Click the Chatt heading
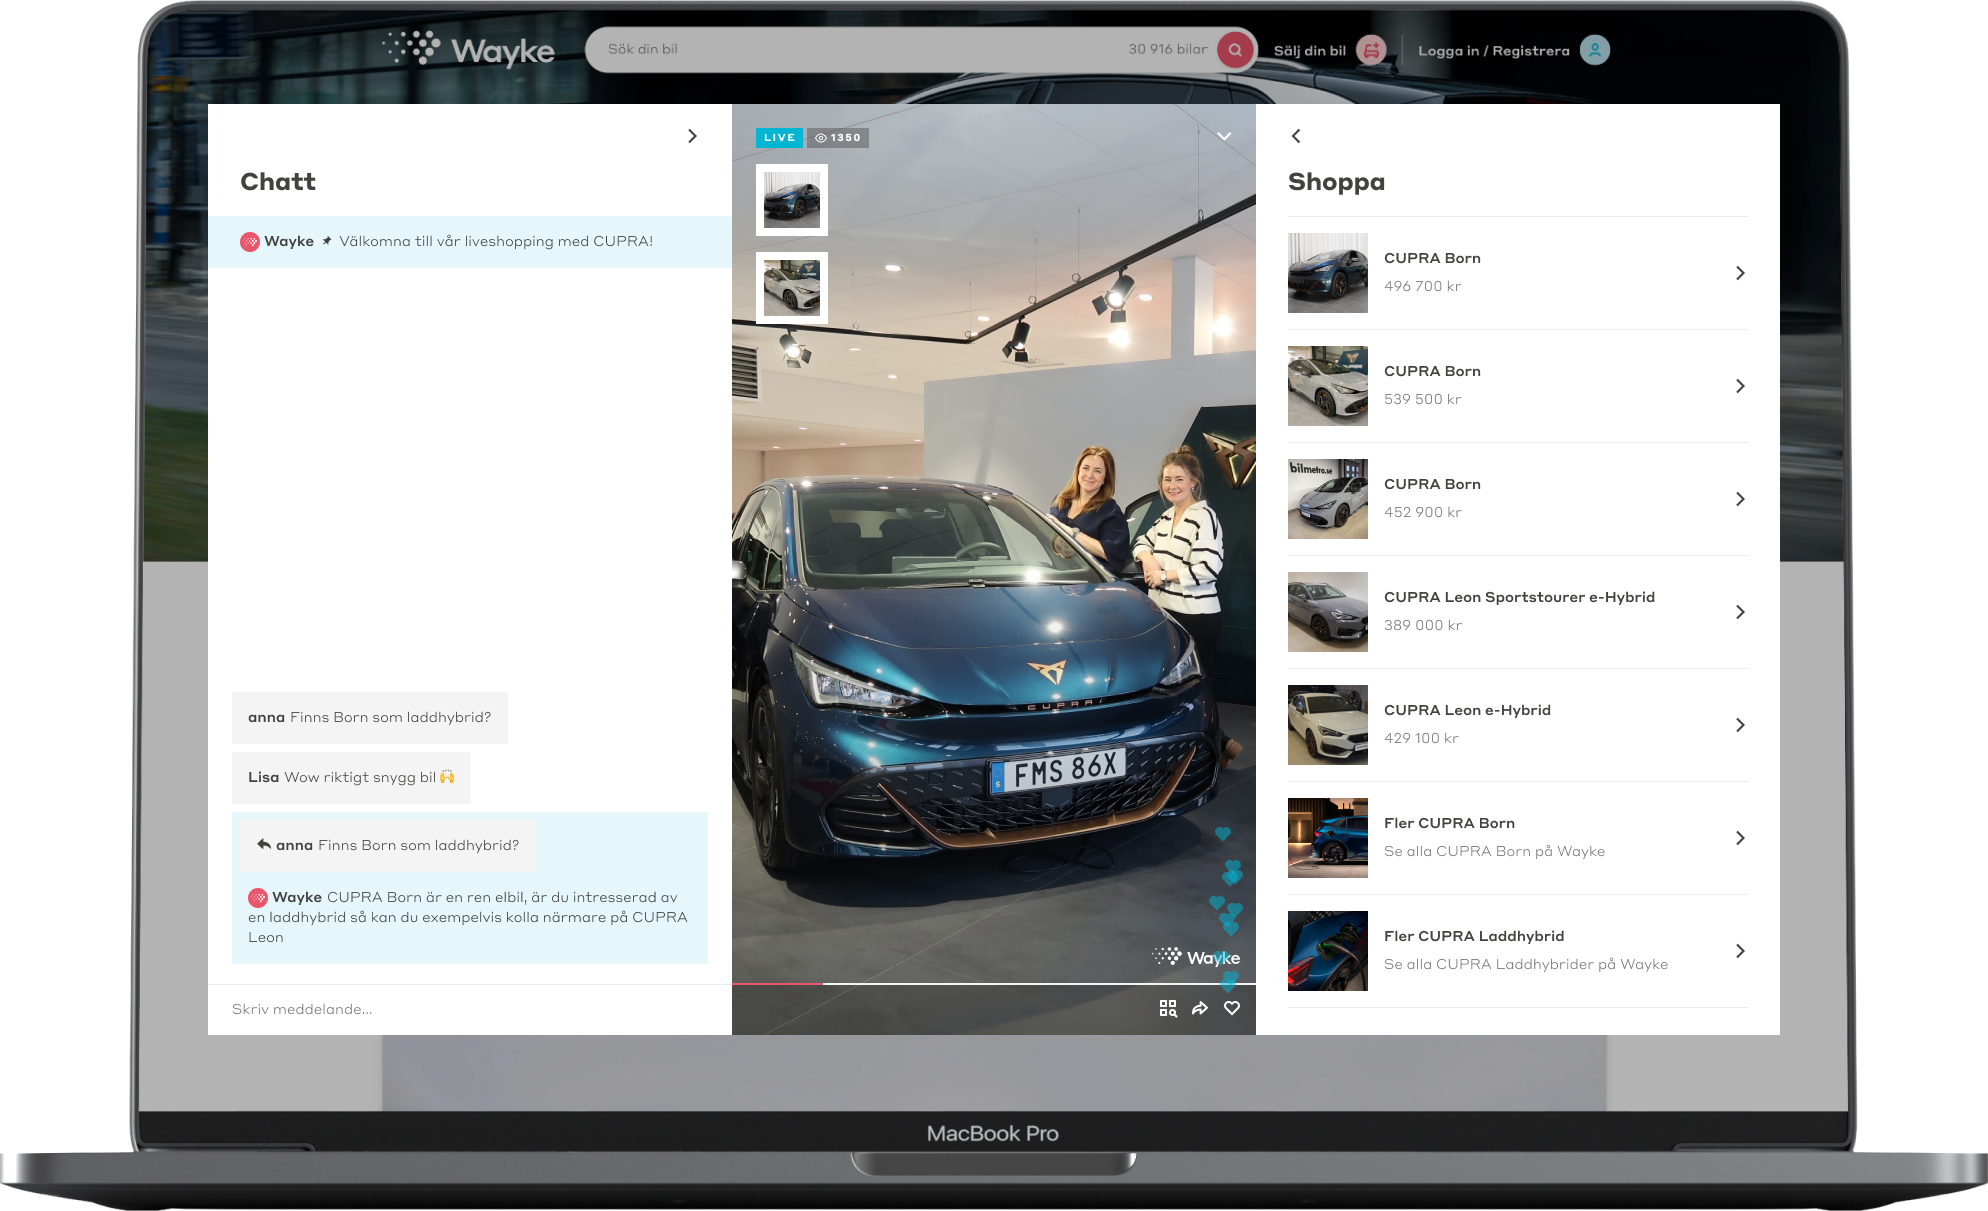 tap(278, 182)
